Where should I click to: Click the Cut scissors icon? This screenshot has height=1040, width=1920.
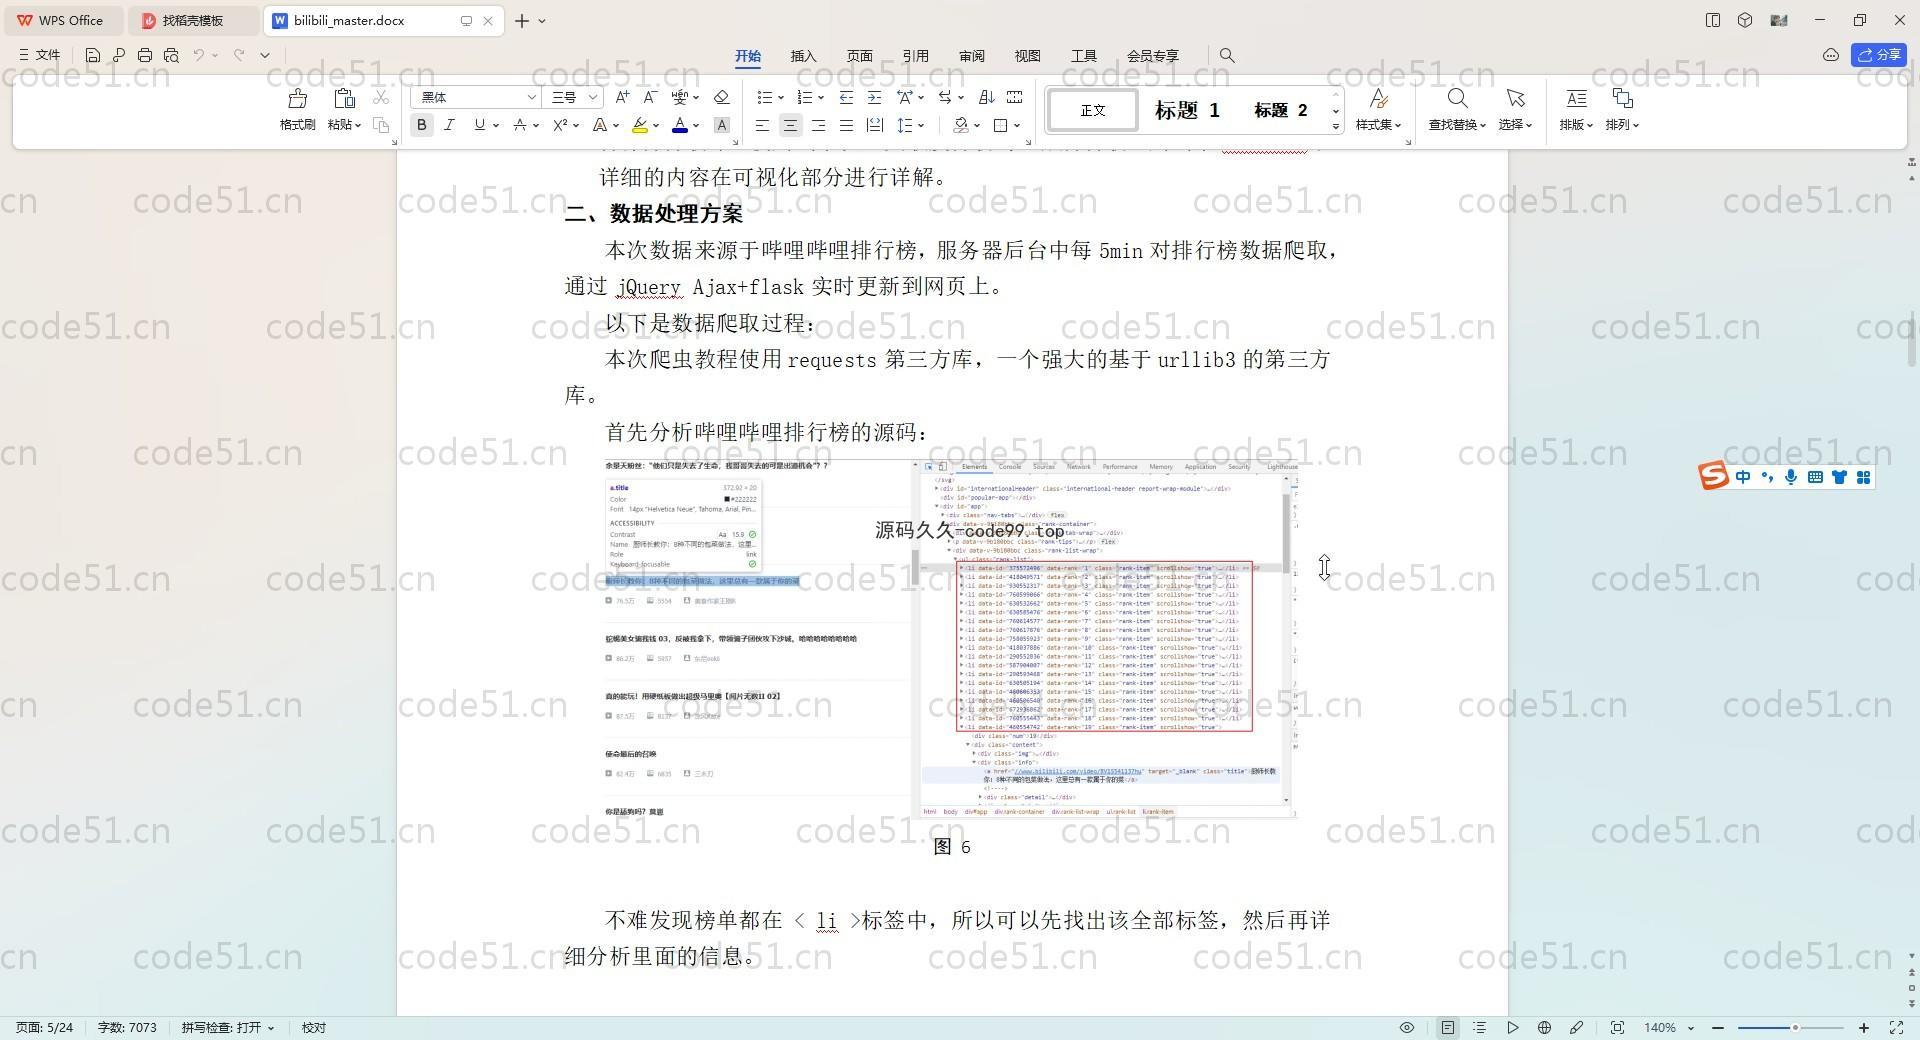click(x=381, y=97)
